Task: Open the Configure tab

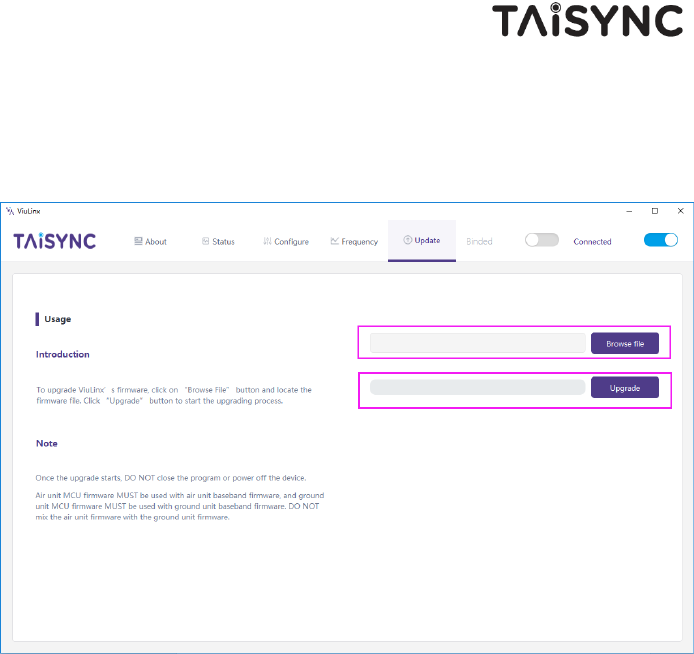Action: click(x=286, y=242)
